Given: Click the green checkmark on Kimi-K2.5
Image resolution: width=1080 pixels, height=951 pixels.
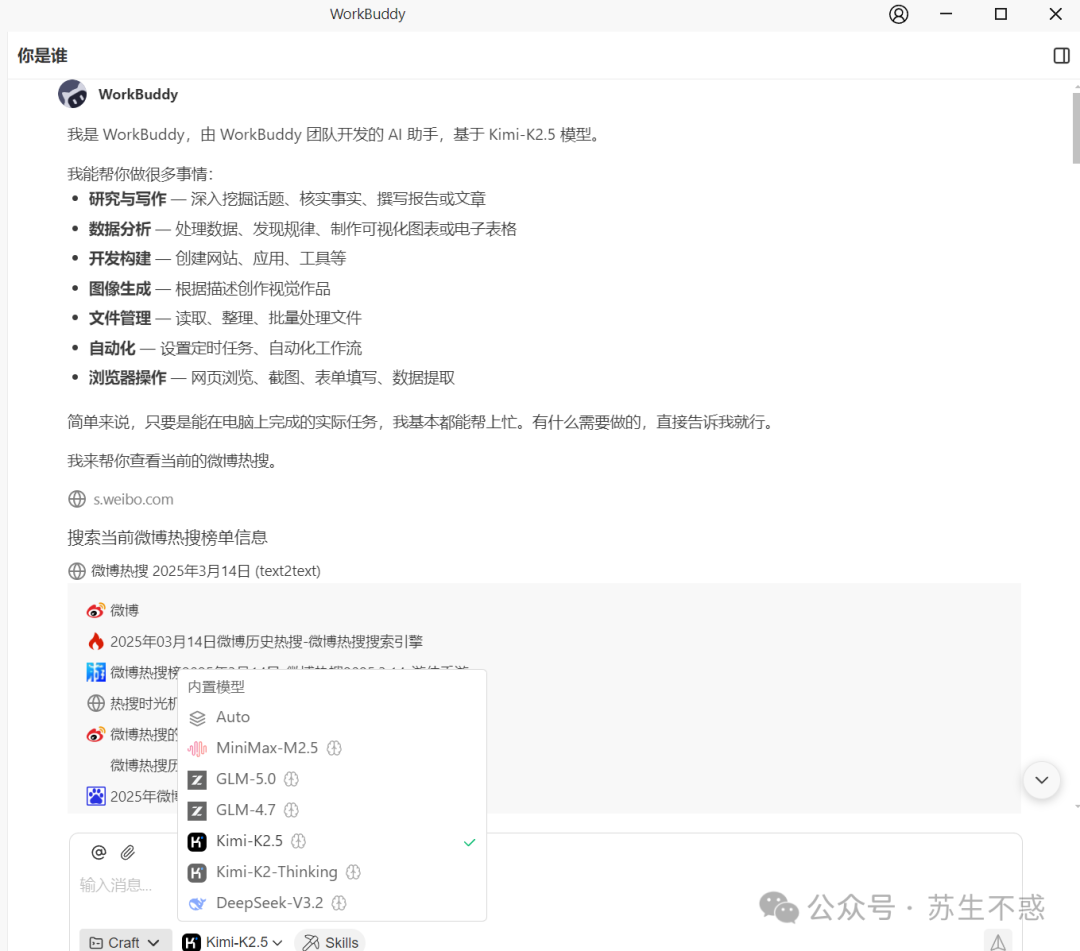Looking at the screenshot, I should point(470,842).
